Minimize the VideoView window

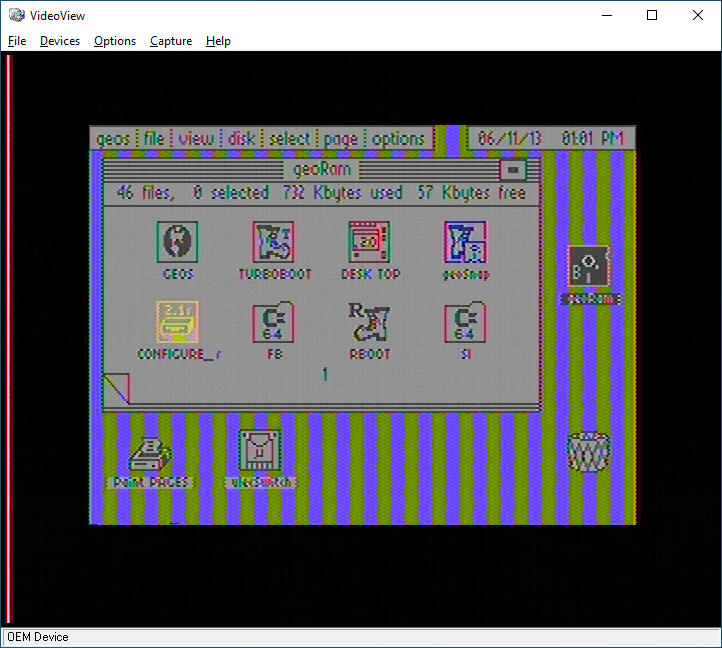coord(607,15)
